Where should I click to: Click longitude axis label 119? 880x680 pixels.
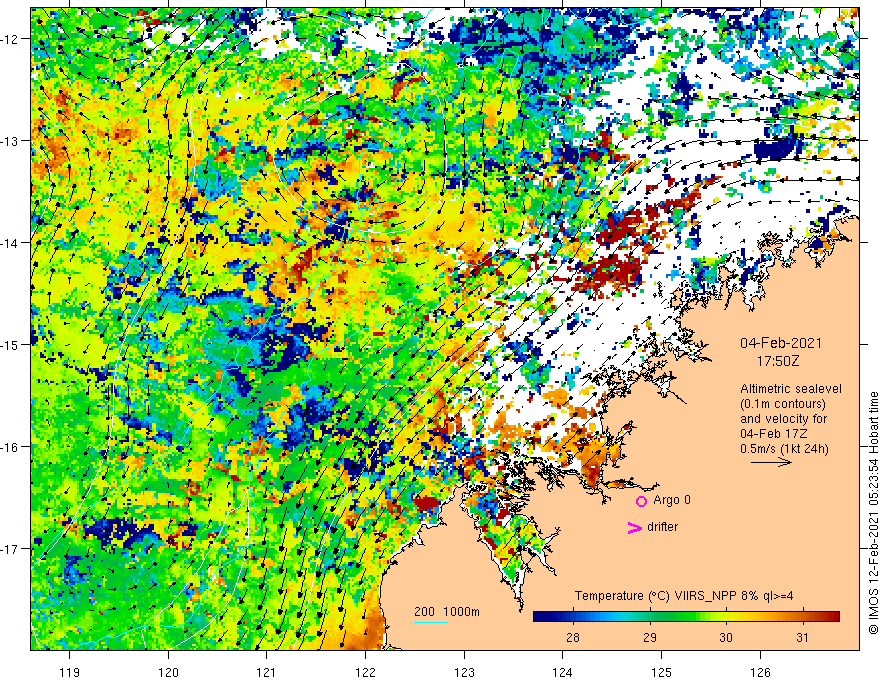point(70,672)
